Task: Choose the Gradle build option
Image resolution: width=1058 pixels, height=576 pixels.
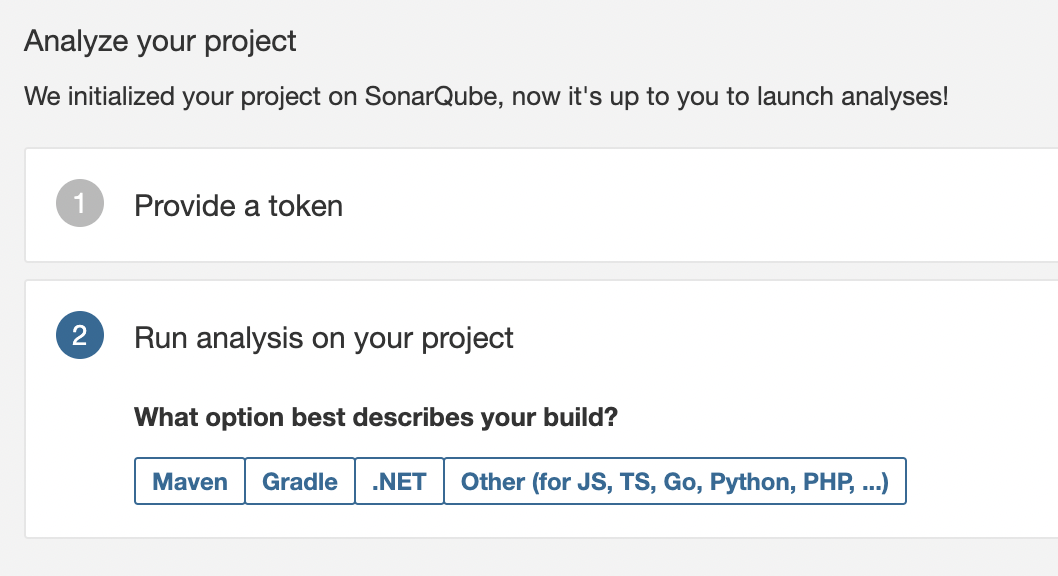Action: 300,482
